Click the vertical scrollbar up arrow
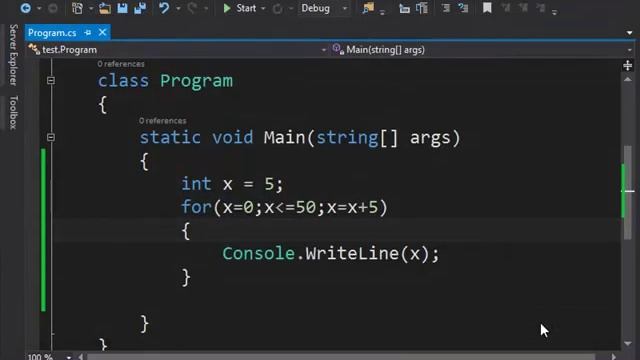Screen dimensions: 640x360 click(628, 80)
